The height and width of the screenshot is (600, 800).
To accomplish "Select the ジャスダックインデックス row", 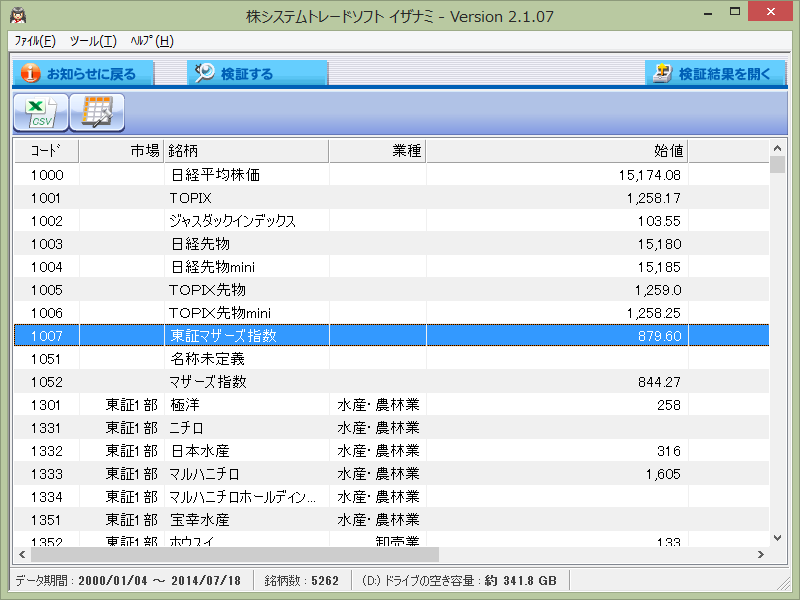I will [391, 221].
